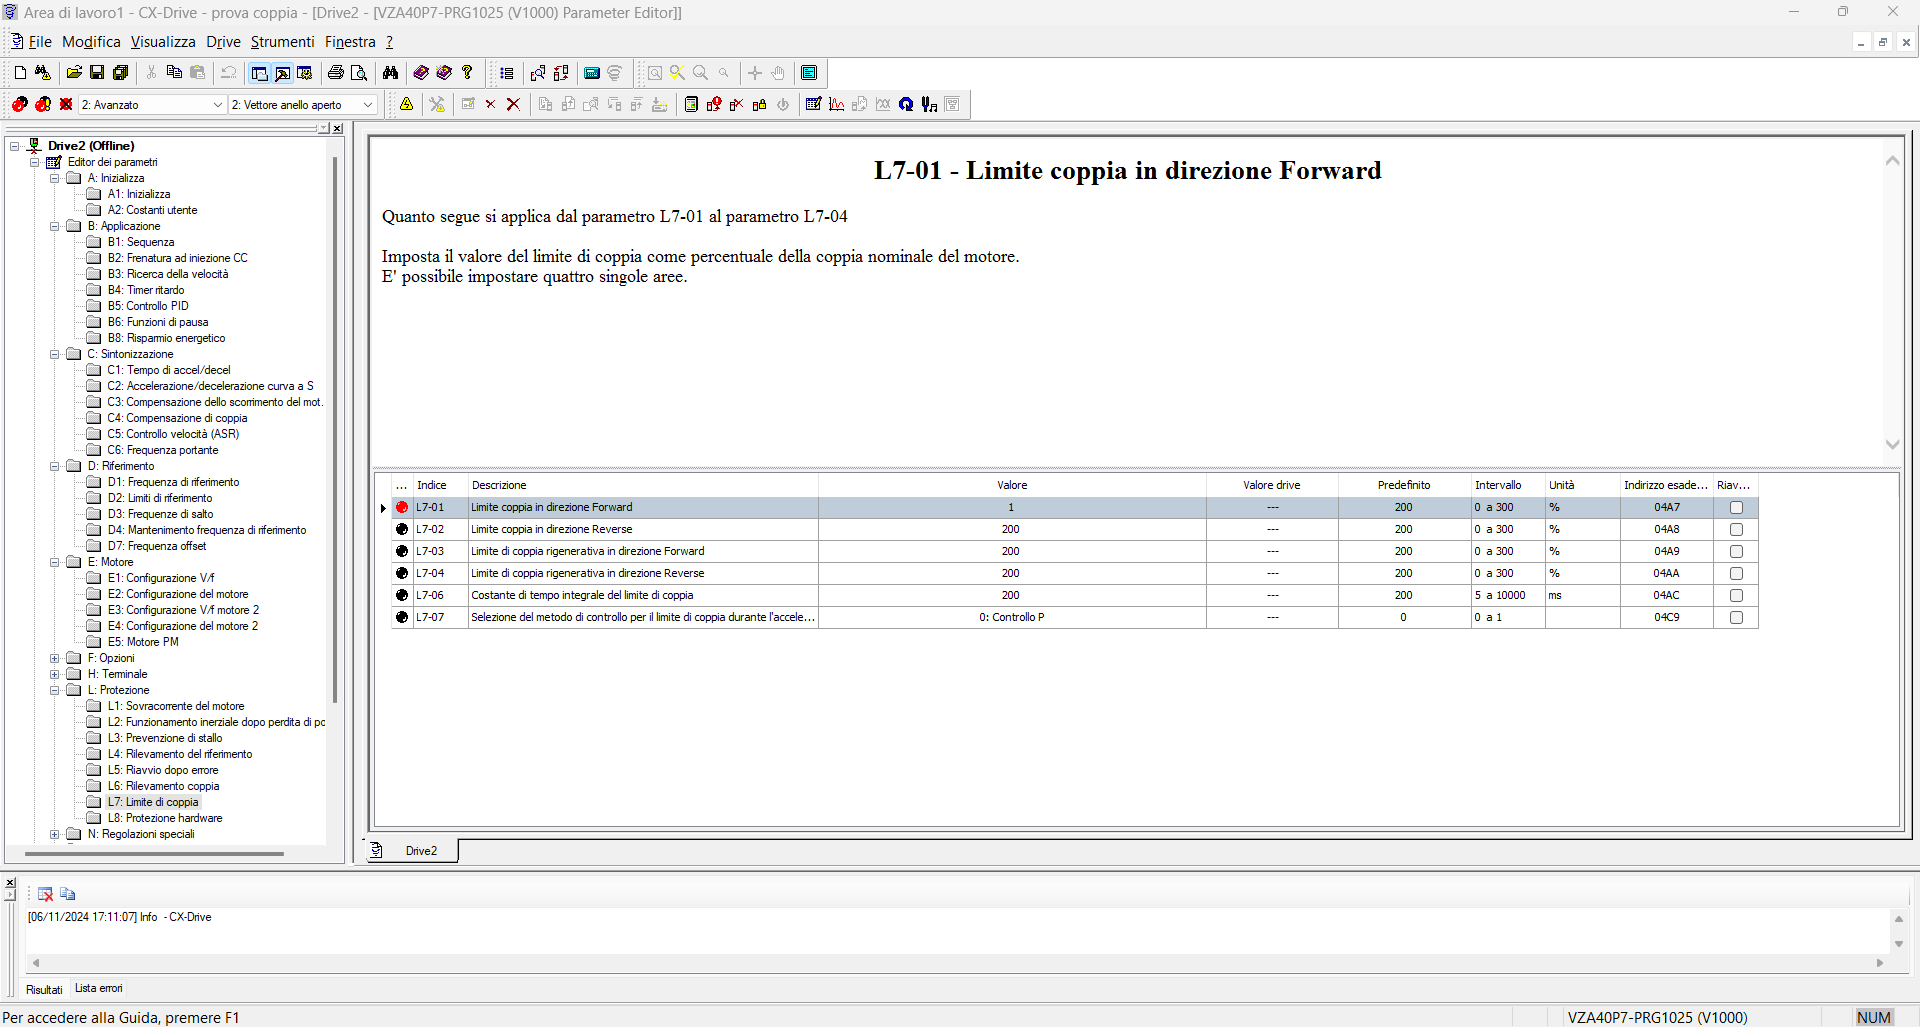
Task: Open the '2: Avanzato' access level dropdown
Action: pos(152,105)
